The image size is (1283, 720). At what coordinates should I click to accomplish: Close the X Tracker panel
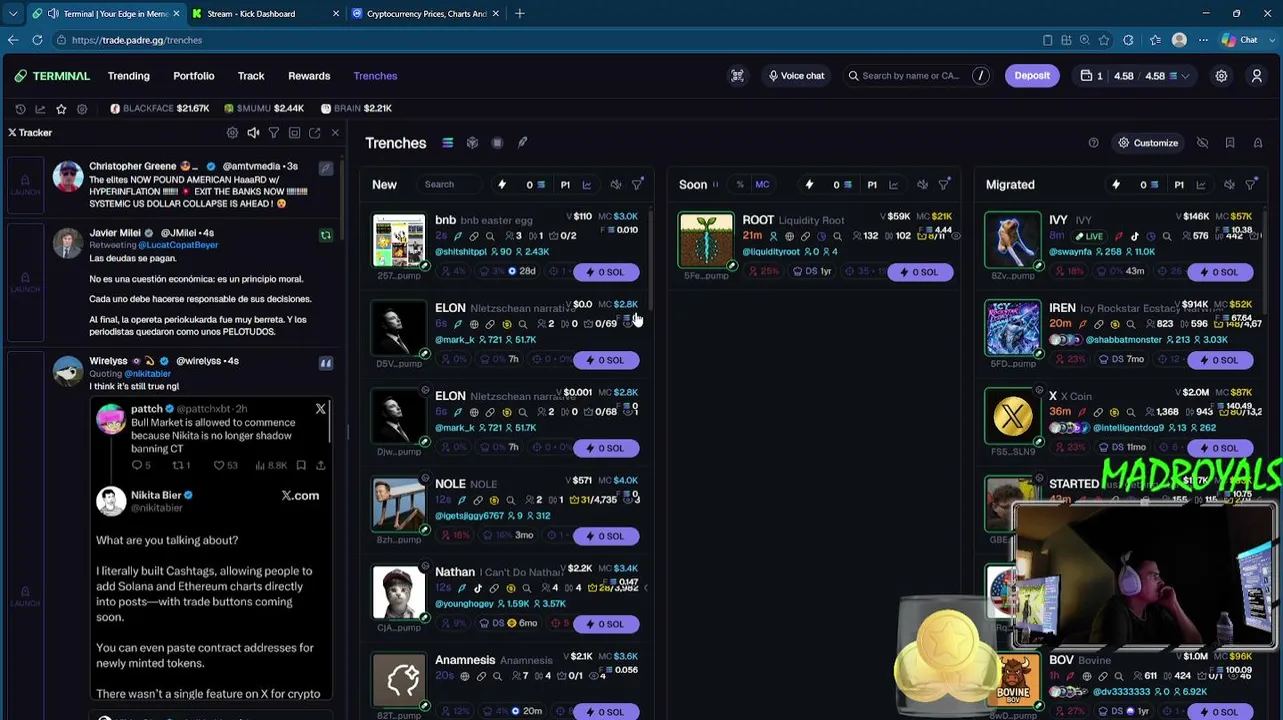335,133
